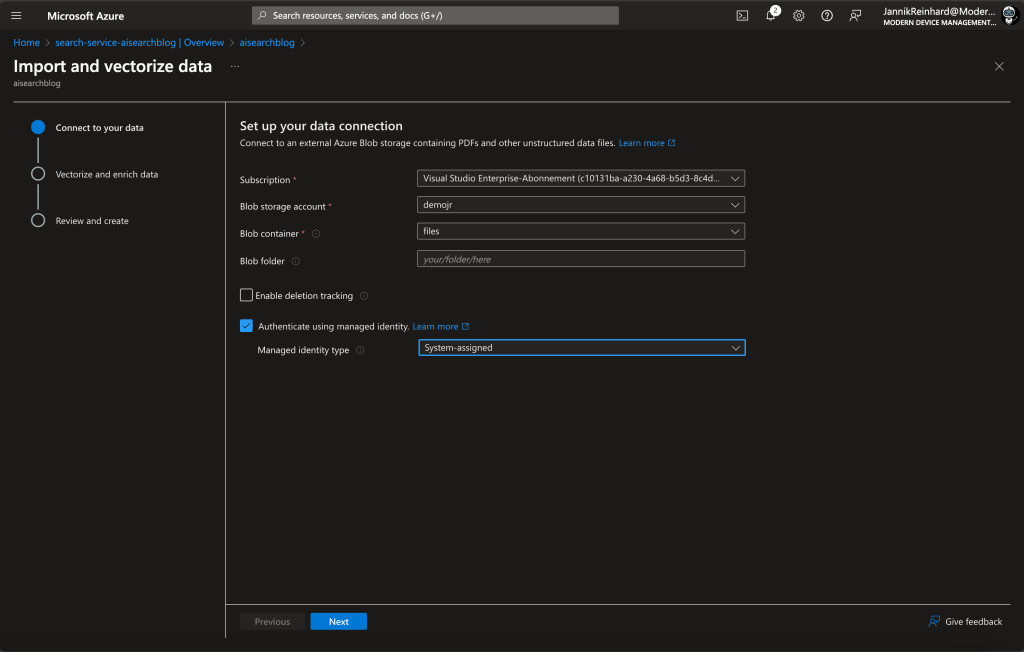The height and width of the screenshot is (652, 1024).
Task: Enable deletion tracking checkbox
Action: (246, 295)
